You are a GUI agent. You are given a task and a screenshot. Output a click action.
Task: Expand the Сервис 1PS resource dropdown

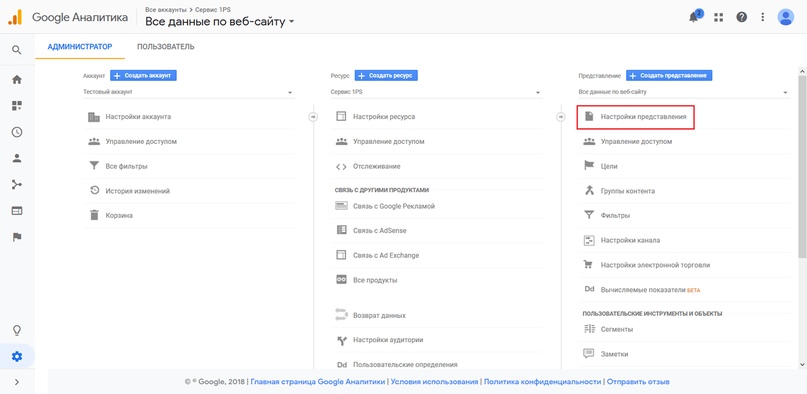pos(436,92)
